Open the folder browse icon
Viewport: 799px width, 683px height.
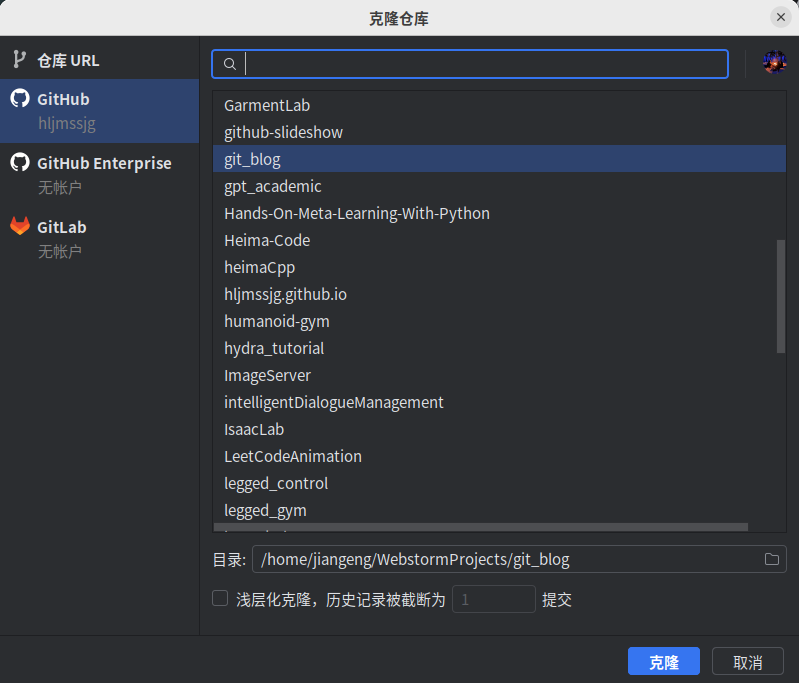tap(771, 559)
